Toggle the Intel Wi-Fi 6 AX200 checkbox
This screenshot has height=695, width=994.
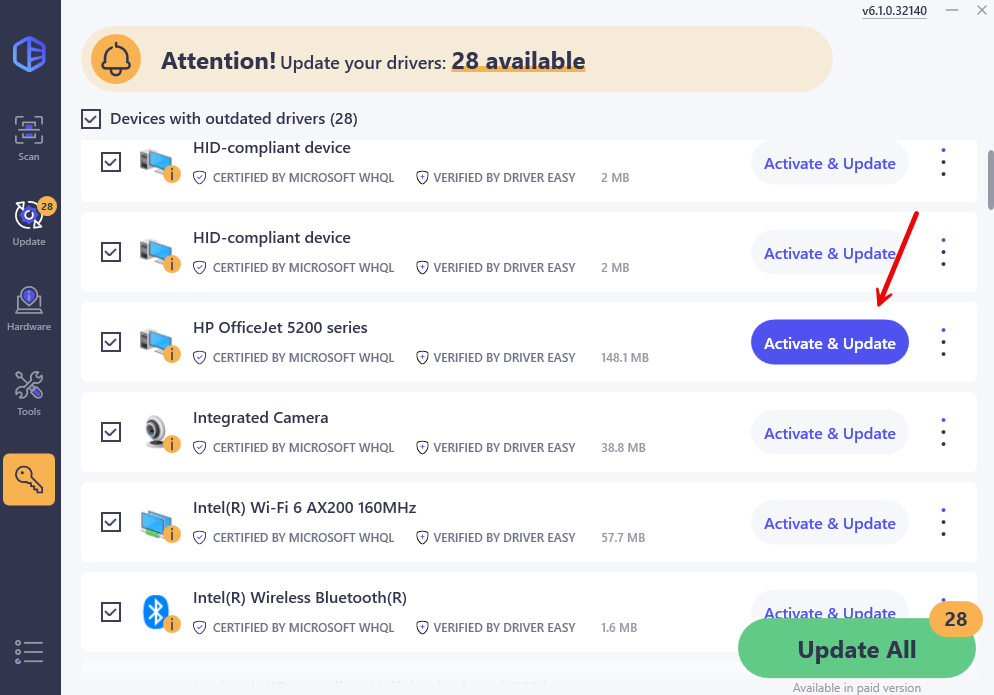point(111,522)
